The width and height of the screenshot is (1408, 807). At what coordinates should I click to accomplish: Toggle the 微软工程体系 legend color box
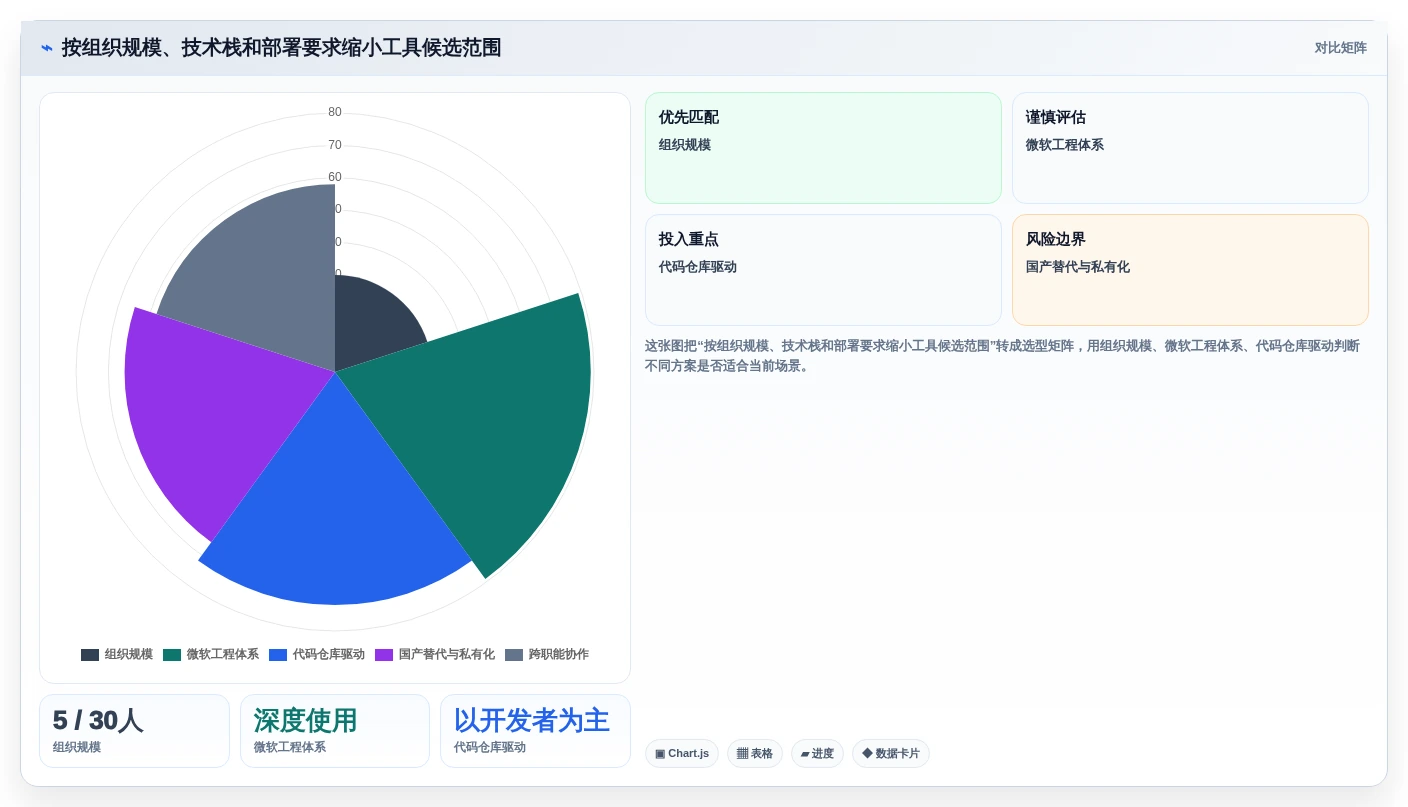(x=172, y=655)
